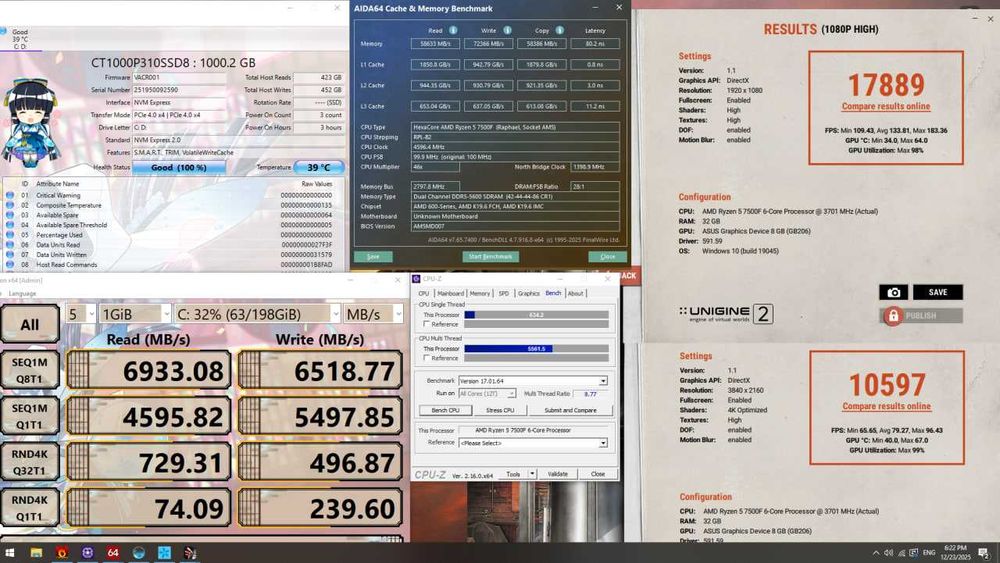This screenshot has height=563, width=1000.
Task: Open the purple CPU-Z taskbar icon
Action: point(87,553)
